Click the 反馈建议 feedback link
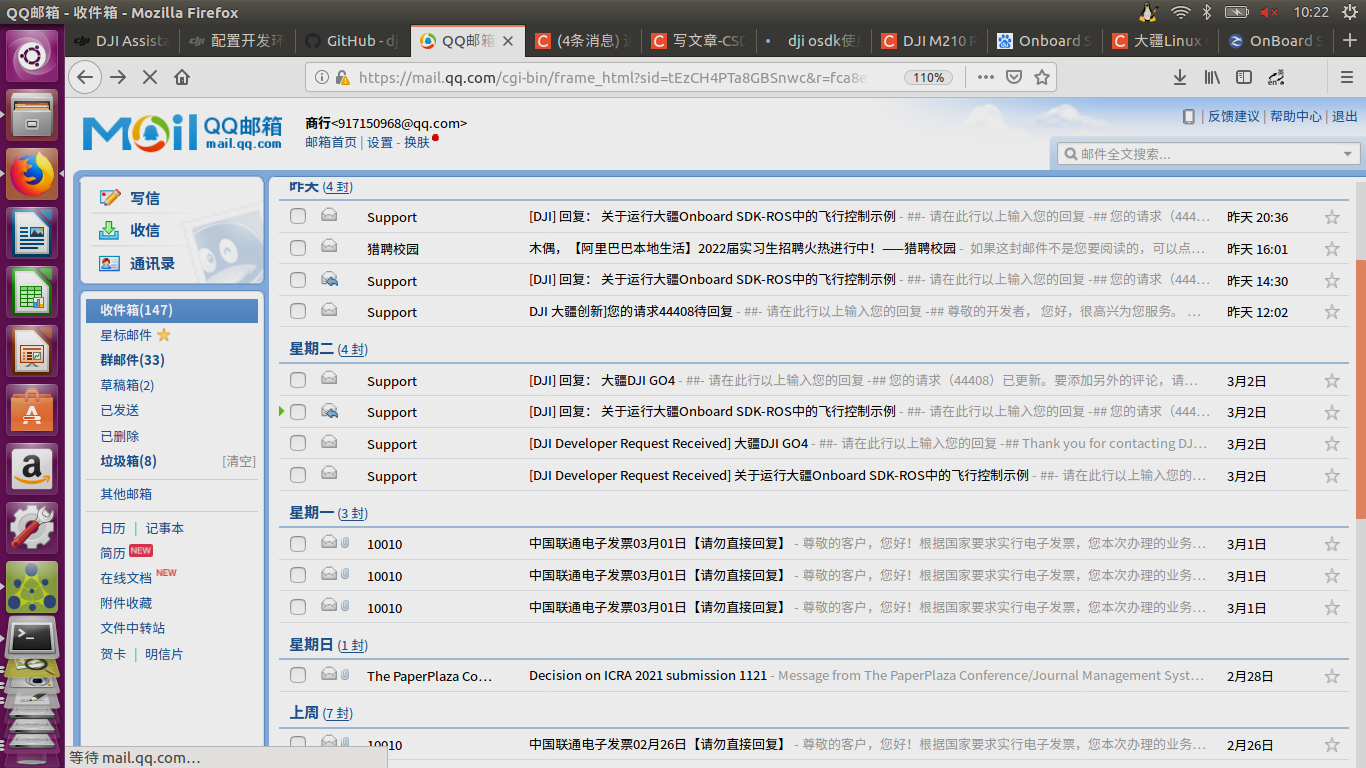This screenshot has width=1366, height=768. point(1234,116)
